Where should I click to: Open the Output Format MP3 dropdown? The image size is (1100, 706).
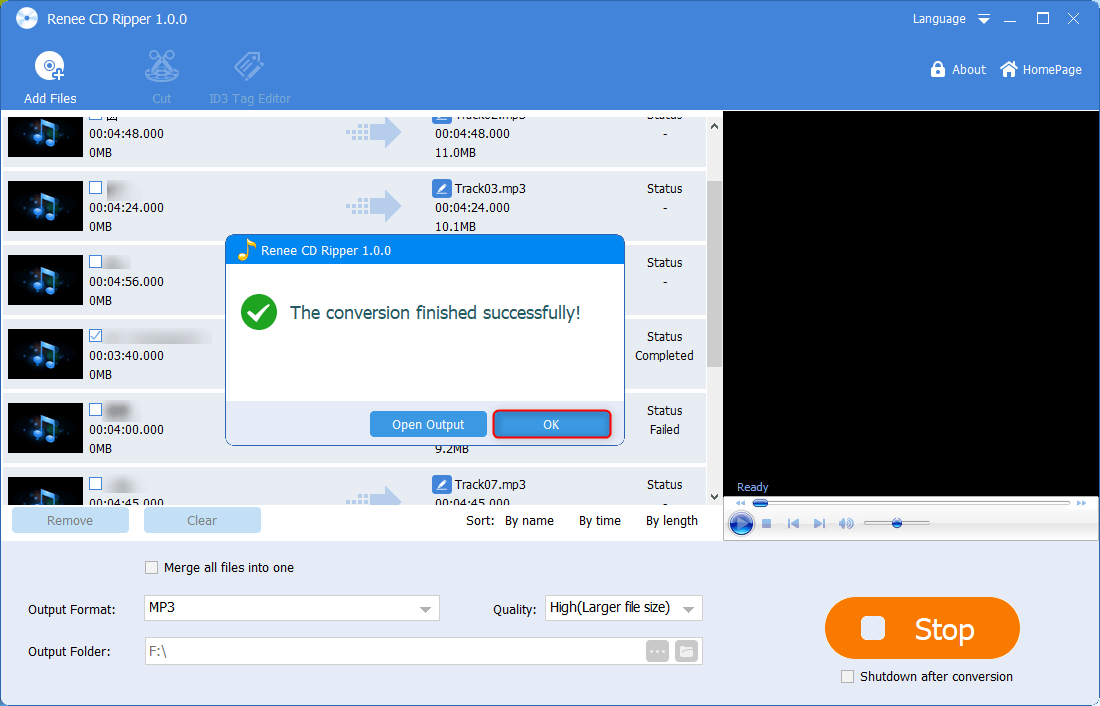292,608
